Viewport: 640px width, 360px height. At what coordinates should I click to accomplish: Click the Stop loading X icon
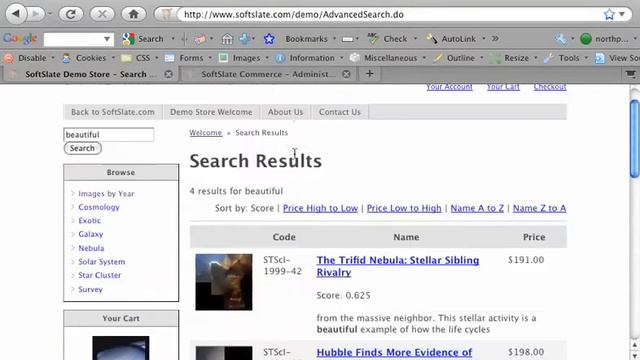coord(102,14)
